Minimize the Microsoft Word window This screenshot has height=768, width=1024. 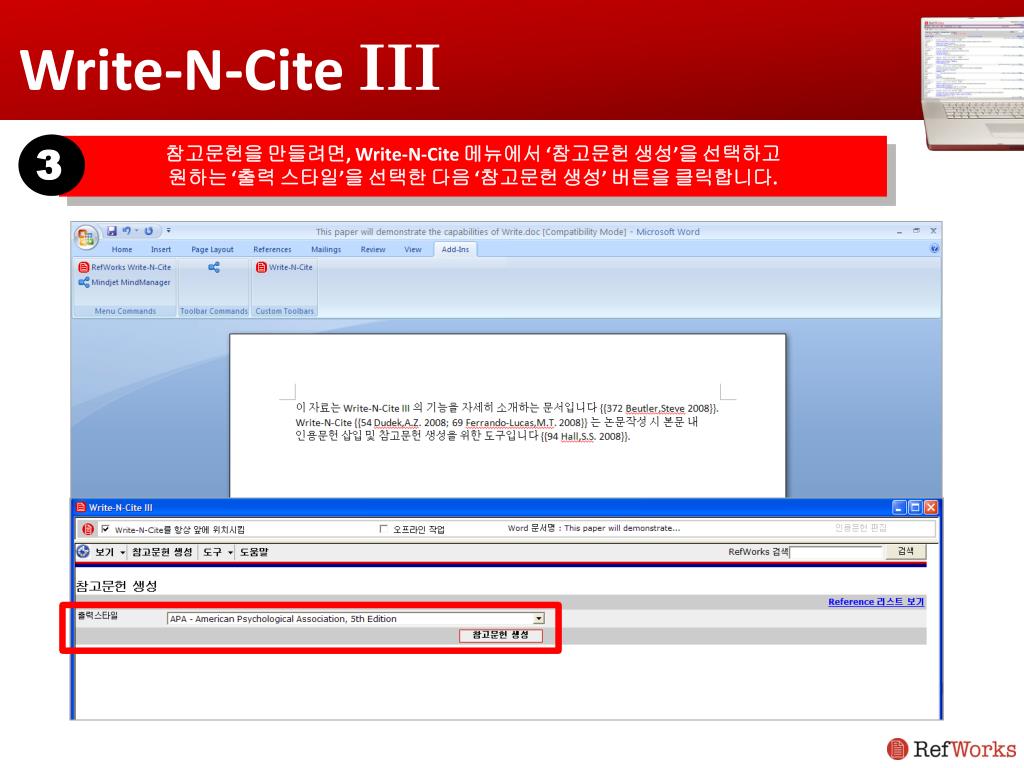point(899,231)
